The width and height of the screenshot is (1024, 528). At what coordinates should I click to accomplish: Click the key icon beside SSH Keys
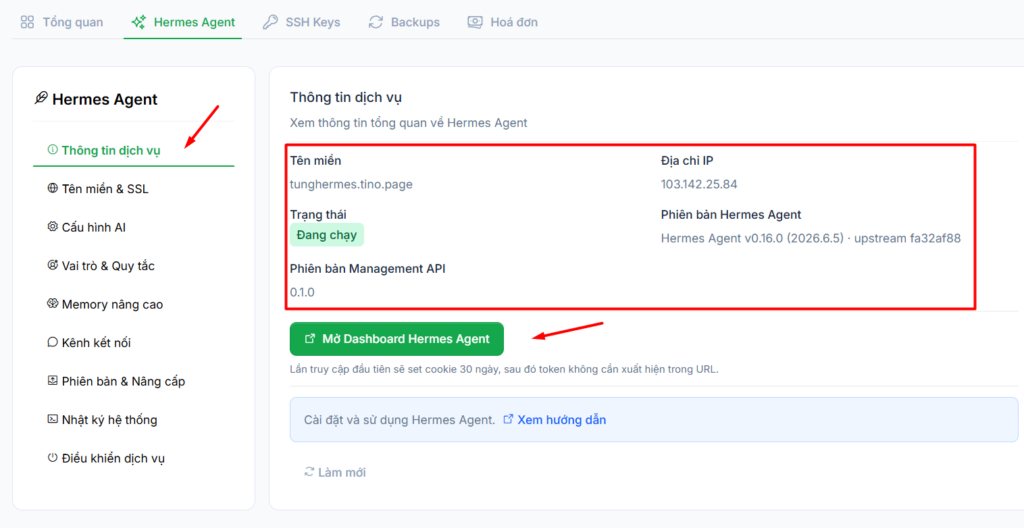[x=270, y=22]
